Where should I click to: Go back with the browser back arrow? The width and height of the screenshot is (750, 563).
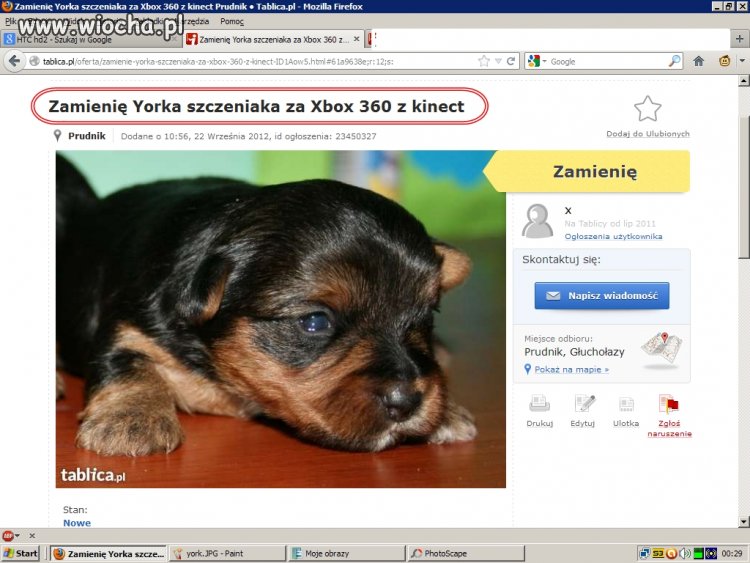pos(14,61)
